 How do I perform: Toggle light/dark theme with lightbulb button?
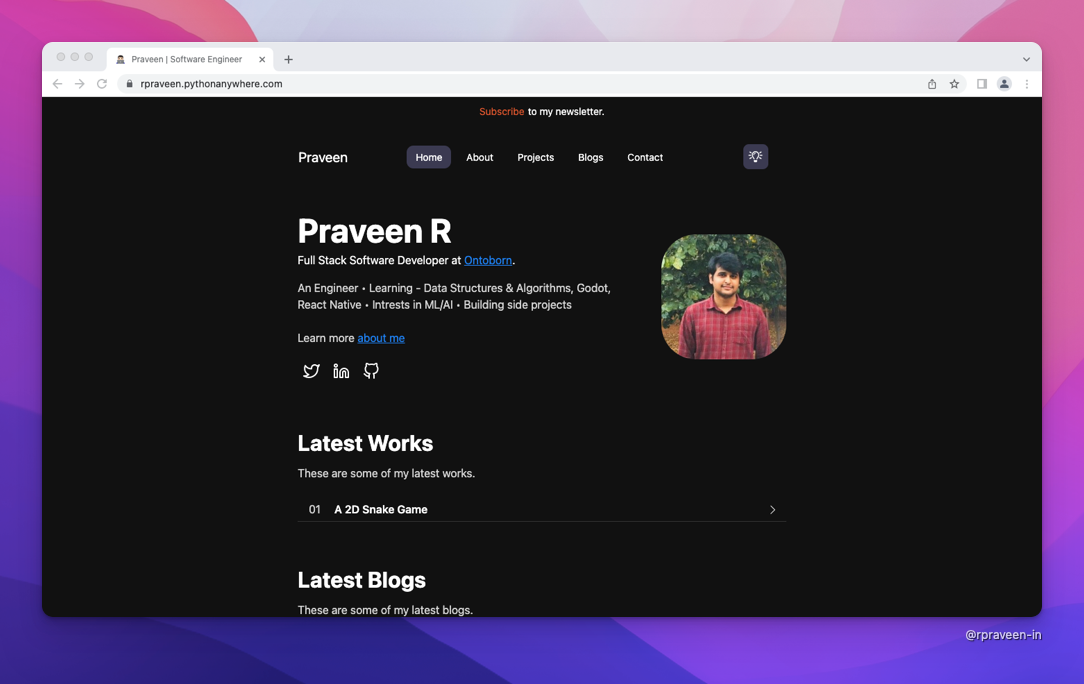coord(756,157)
